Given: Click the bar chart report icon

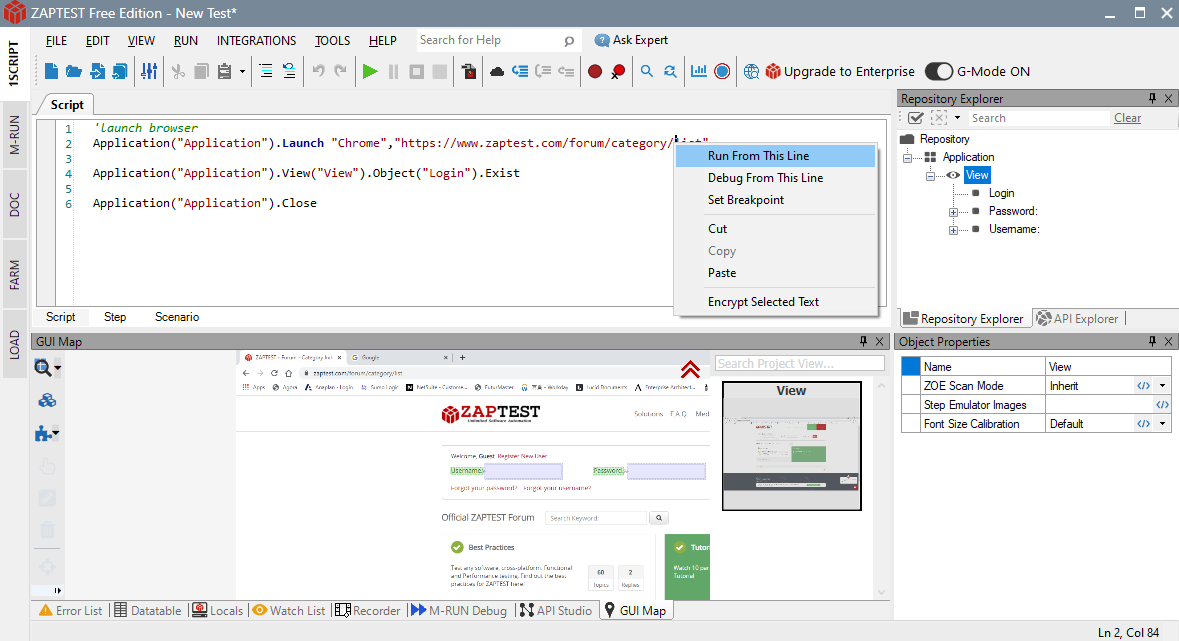Looking at the screenshot, I should [699, 71].
